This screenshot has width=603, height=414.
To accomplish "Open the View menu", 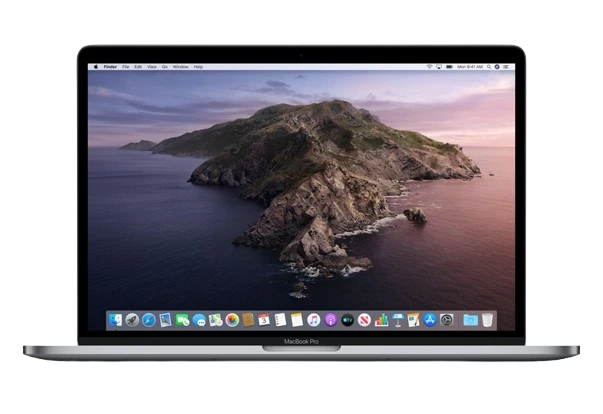I will pyautogui.click(x=152, y=67).
